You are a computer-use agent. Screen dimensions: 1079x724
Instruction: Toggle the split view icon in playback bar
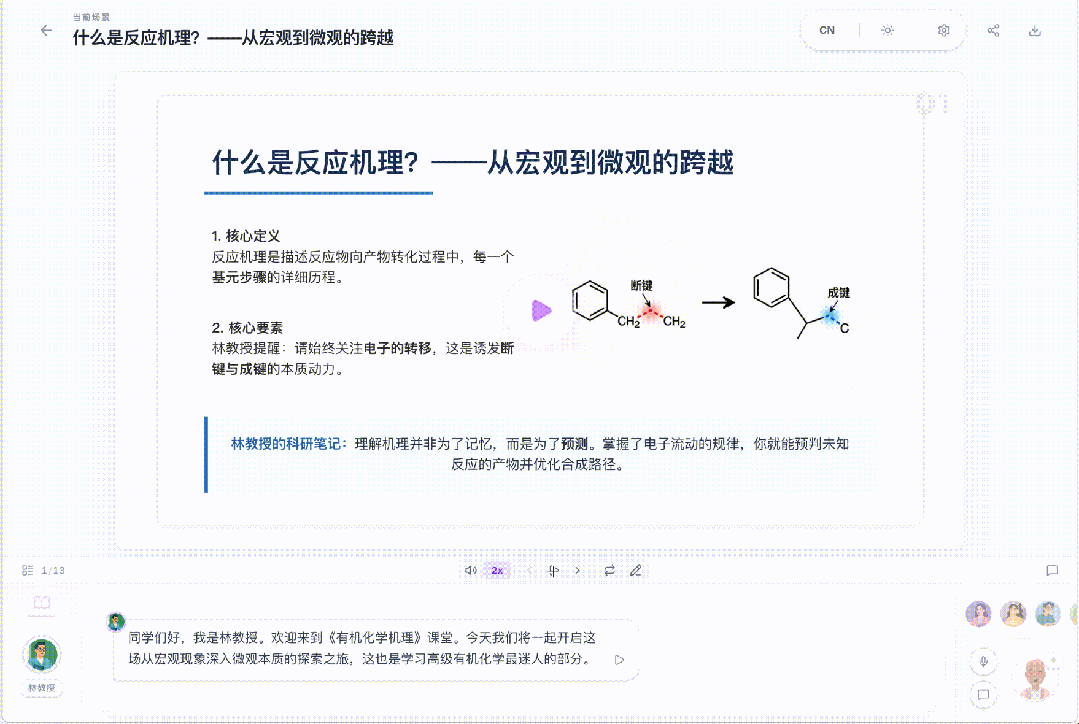(x=551, y=570)
